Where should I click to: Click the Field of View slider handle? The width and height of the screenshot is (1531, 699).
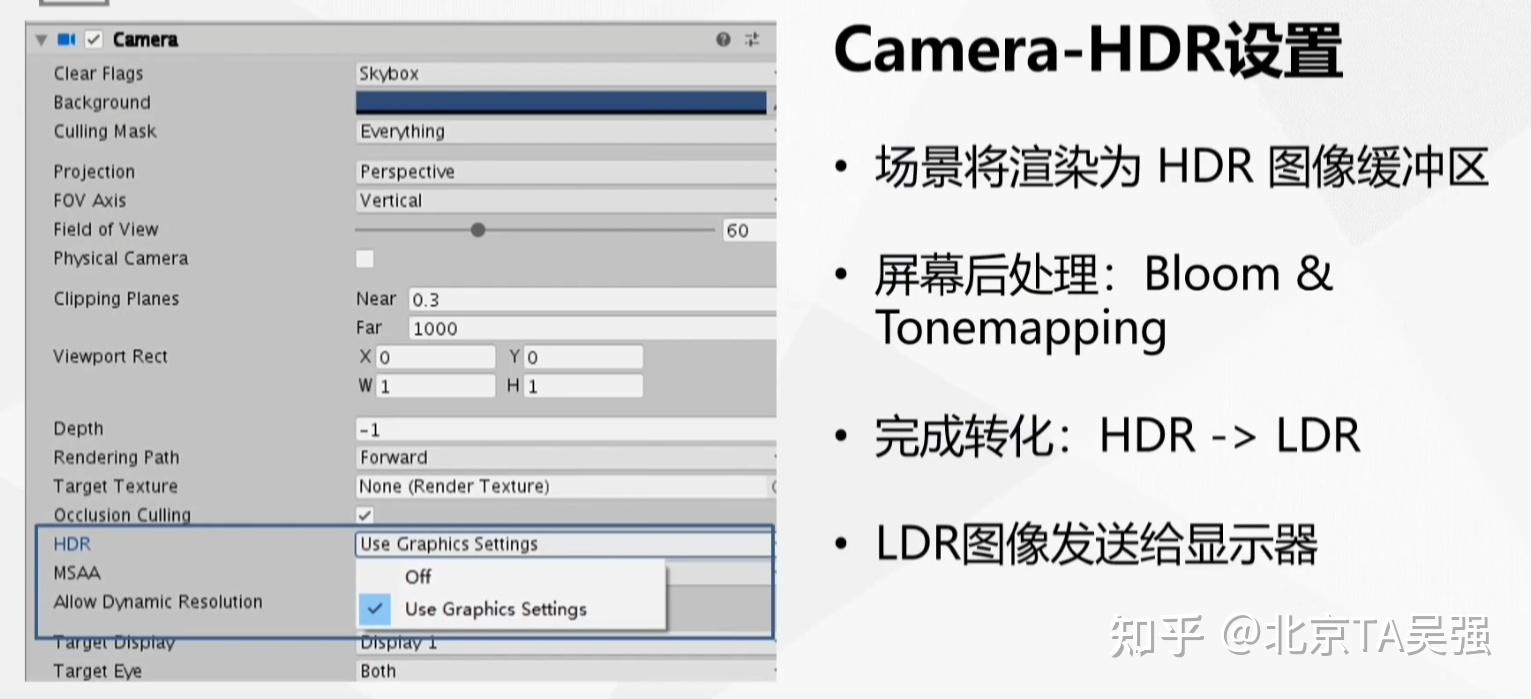pyautogui.click(x=477, y=229)
